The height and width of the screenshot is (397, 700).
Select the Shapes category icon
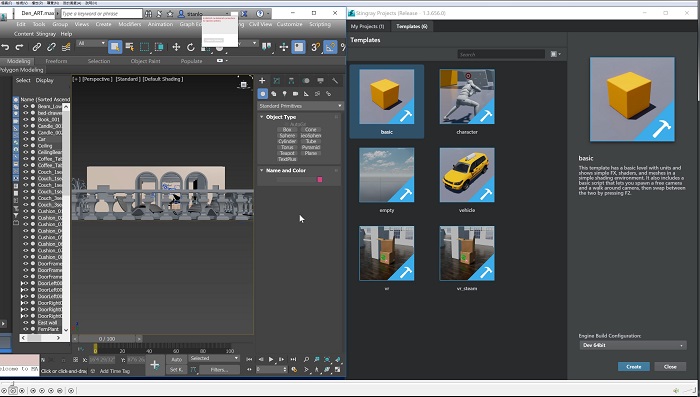(274, 94)
